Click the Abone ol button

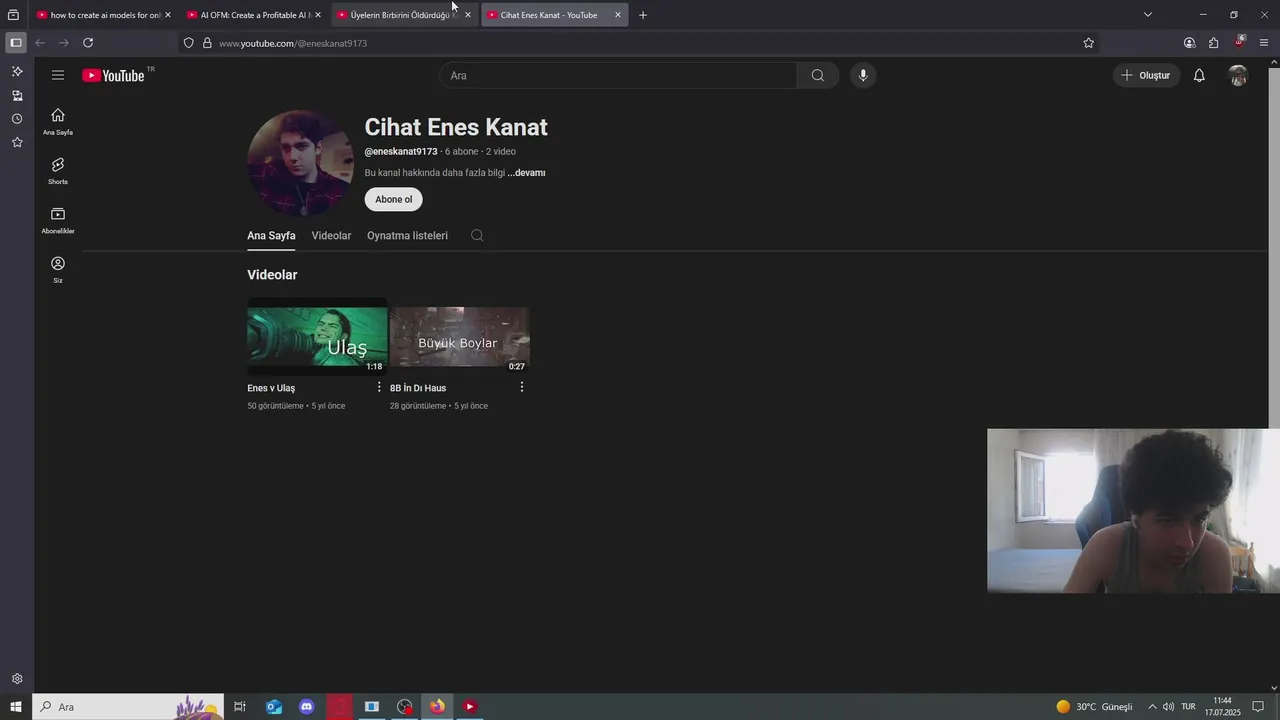coord(394,199)
